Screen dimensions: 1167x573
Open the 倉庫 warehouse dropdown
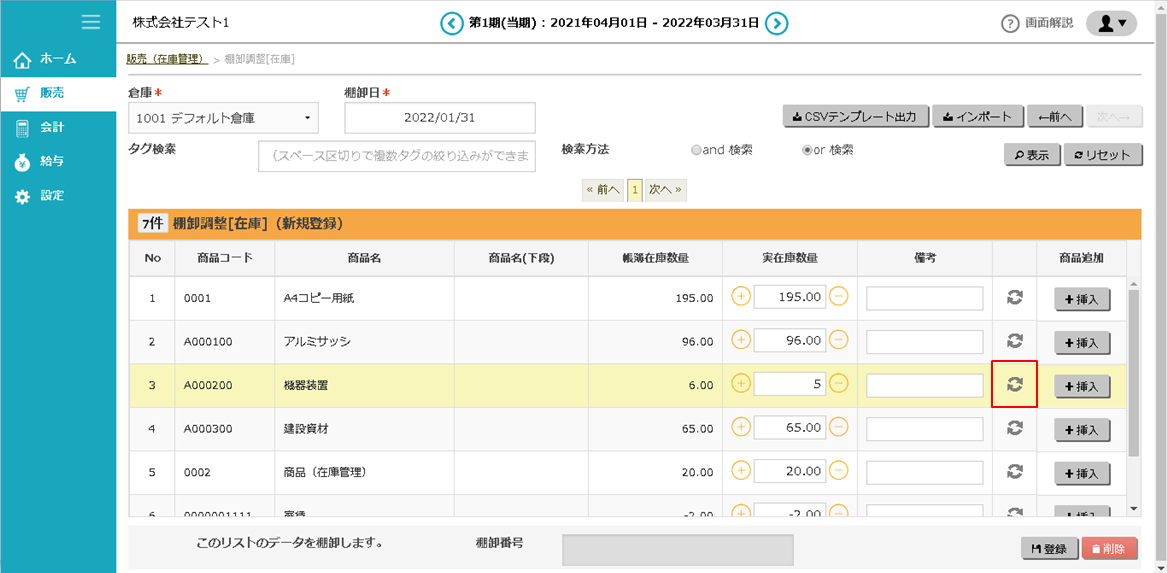(x=223, y=118)
